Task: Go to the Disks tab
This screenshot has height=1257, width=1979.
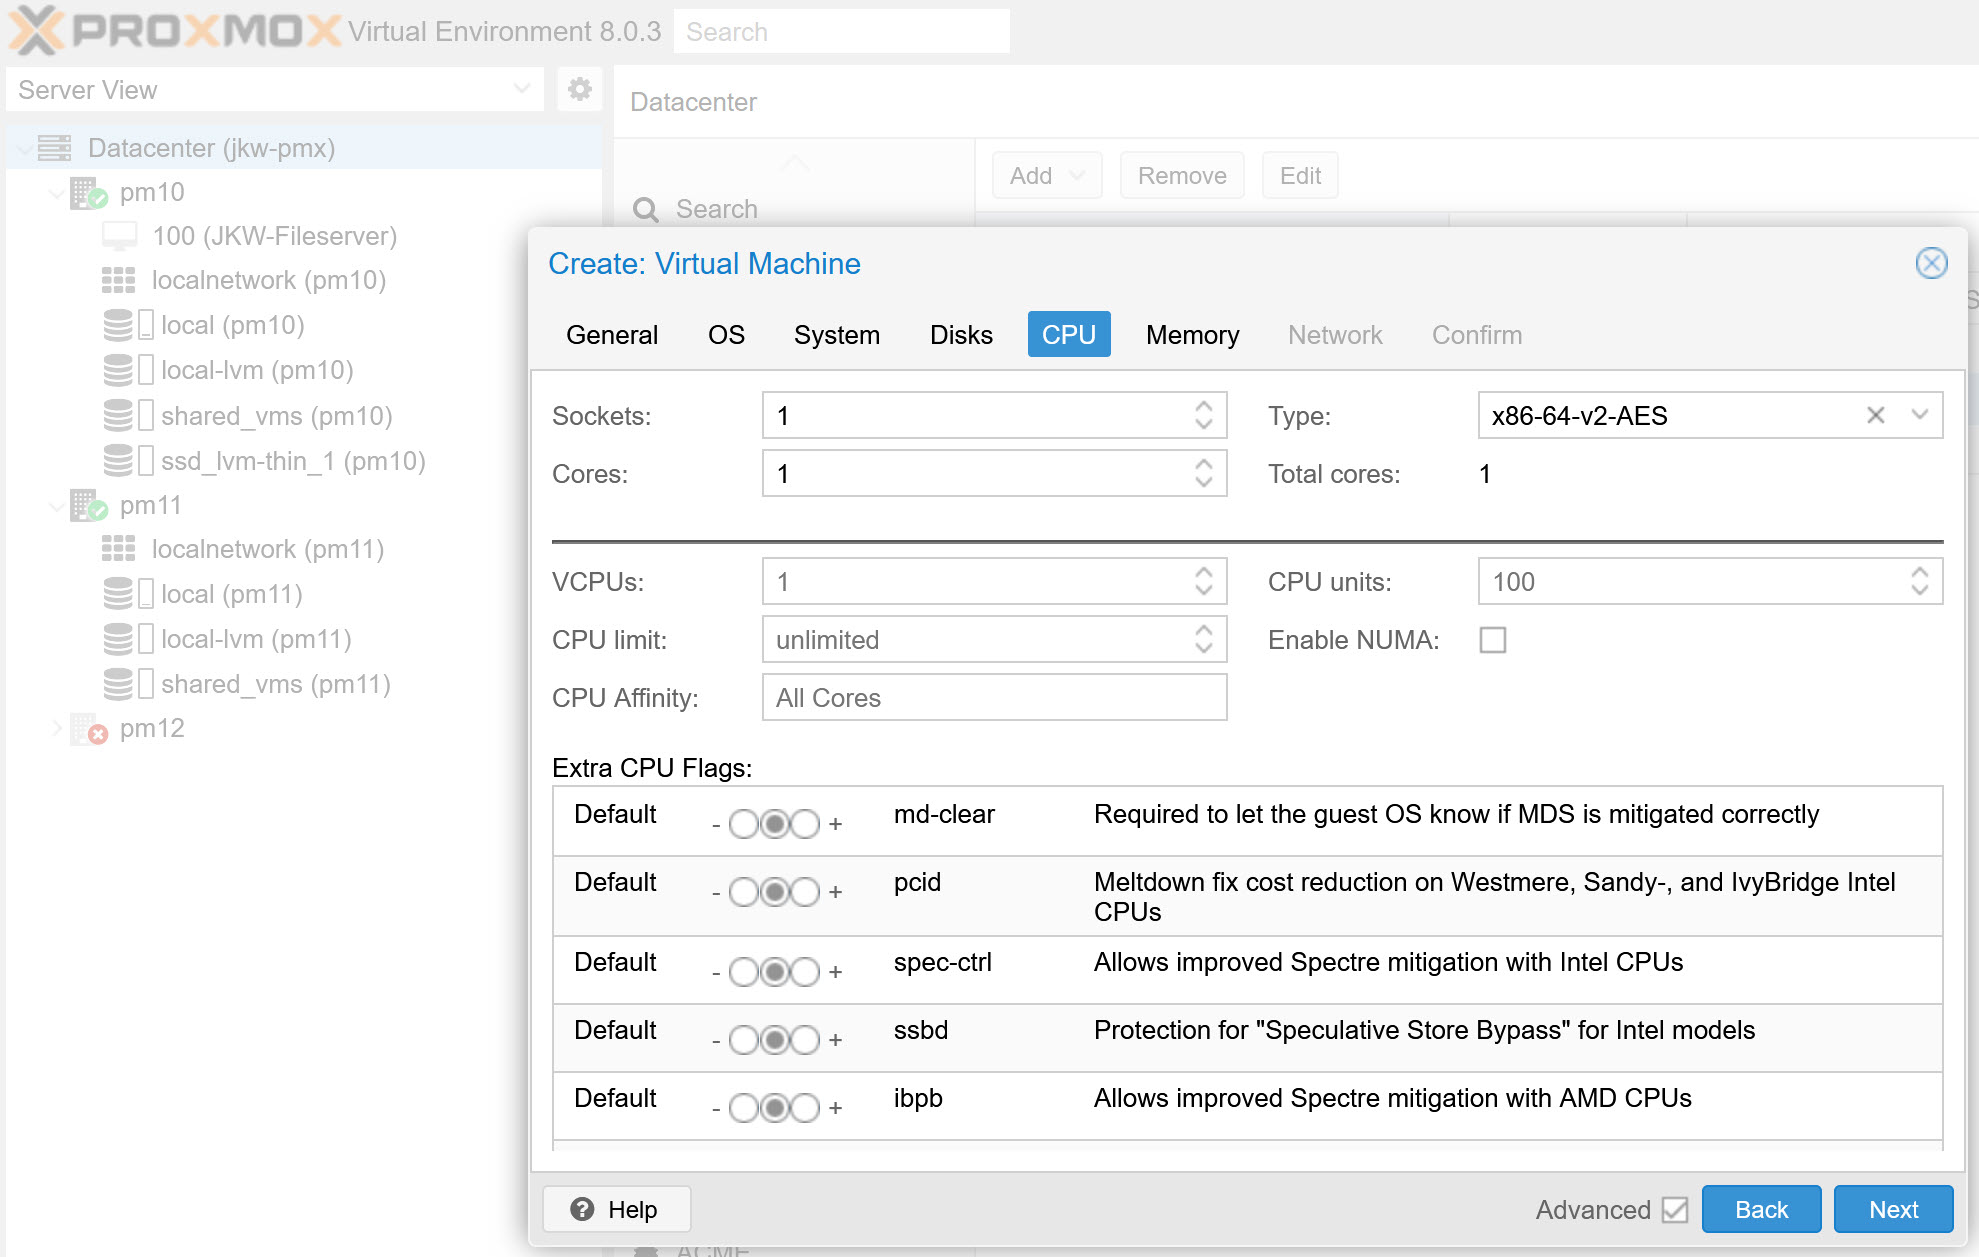Action: coord(960,335)
